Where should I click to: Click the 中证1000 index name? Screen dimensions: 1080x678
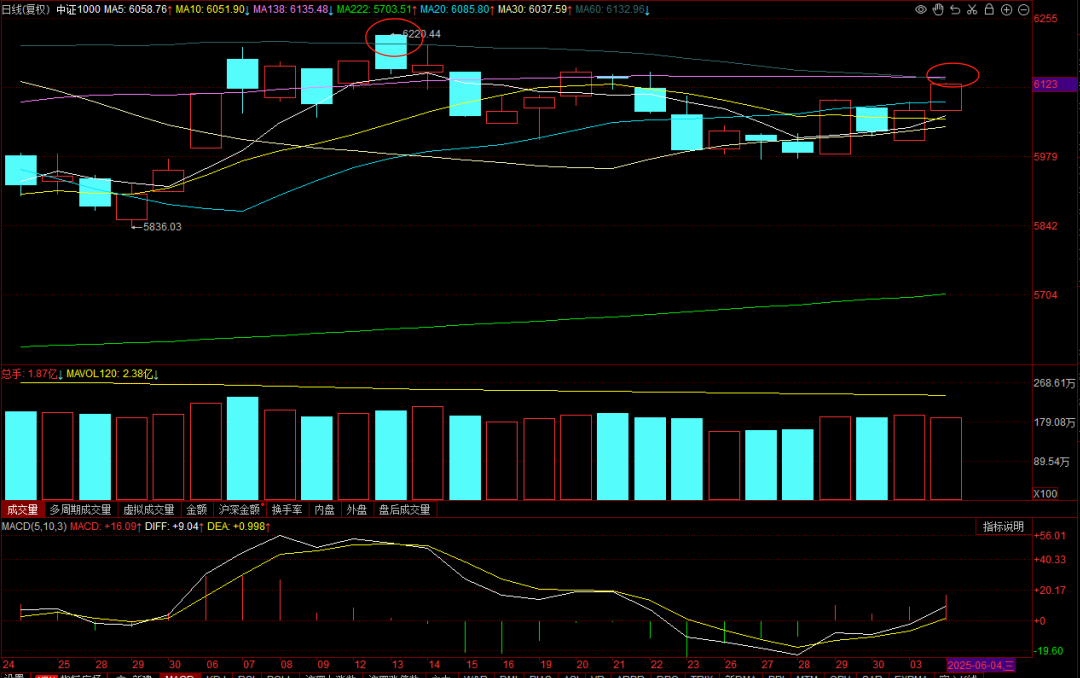(78, 10)
